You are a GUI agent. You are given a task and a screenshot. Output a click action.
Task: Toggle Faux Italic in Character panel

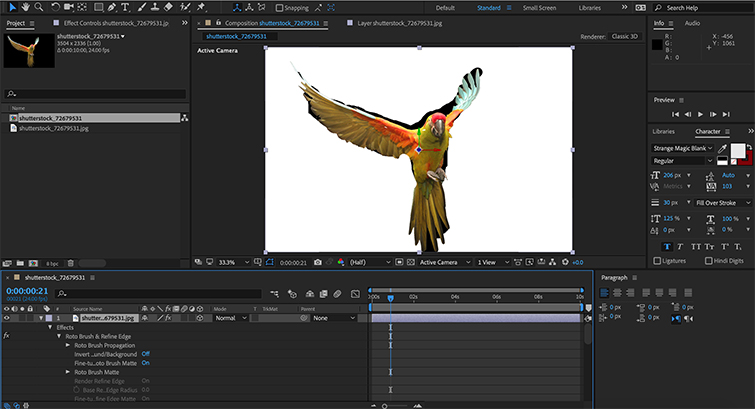(680, 247)
